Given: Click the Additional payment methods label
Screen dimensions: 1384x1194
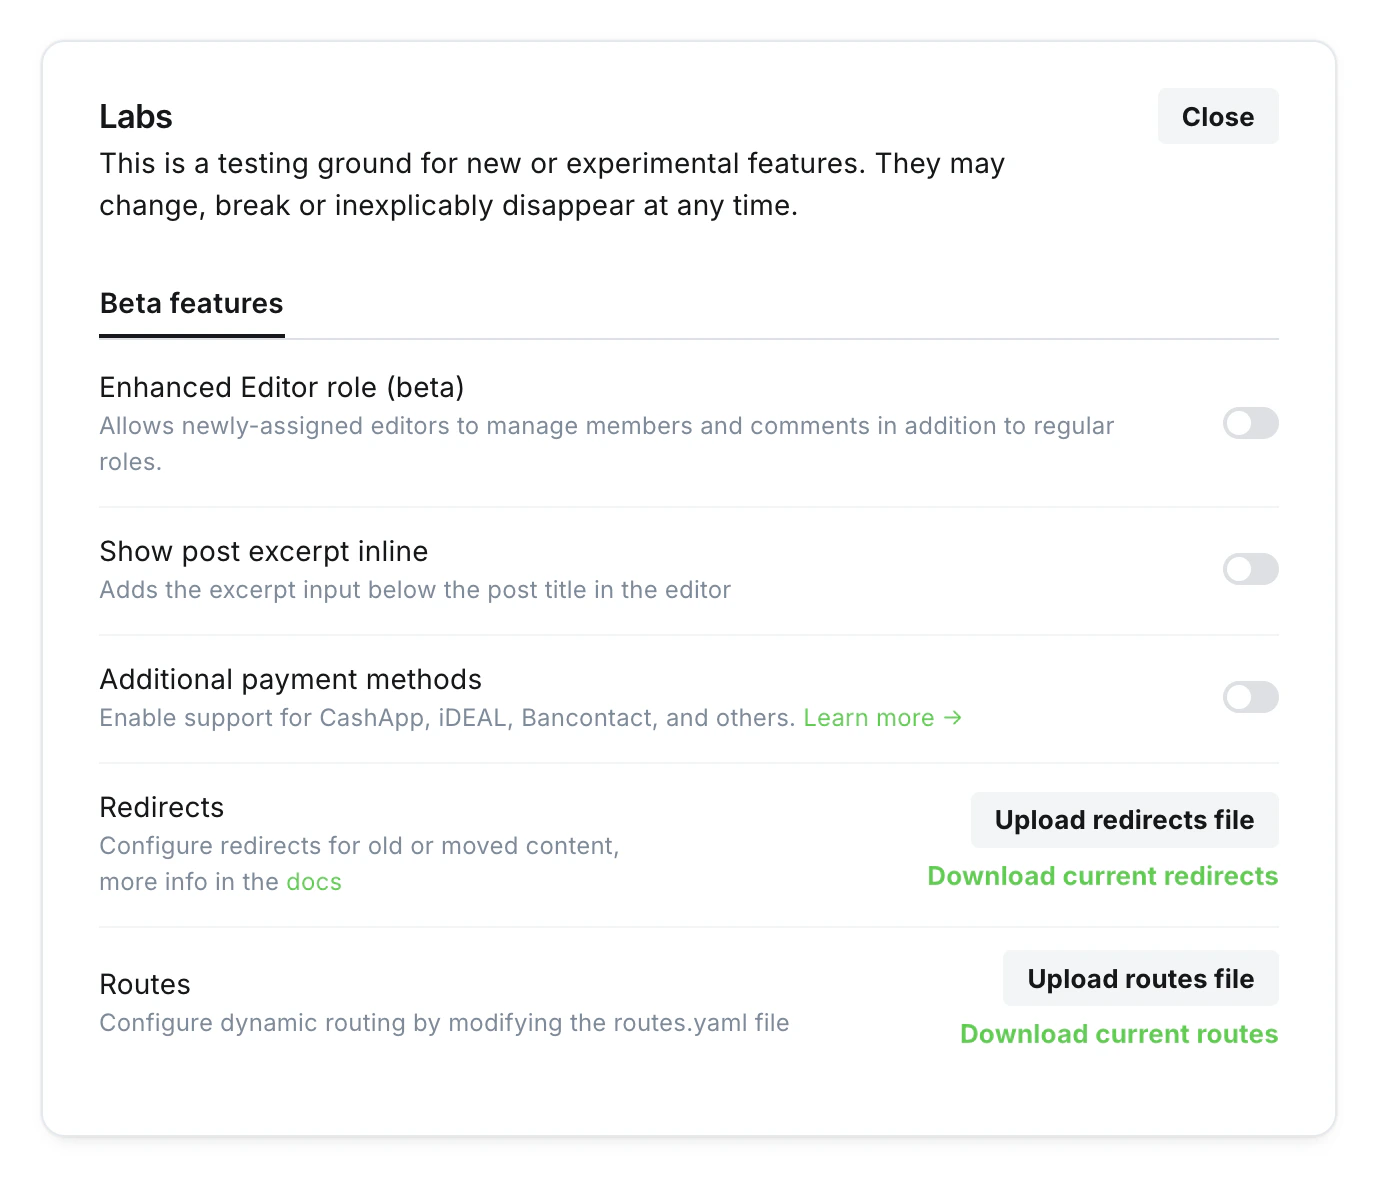Looking at the screenshot, I should click(291, 680).
